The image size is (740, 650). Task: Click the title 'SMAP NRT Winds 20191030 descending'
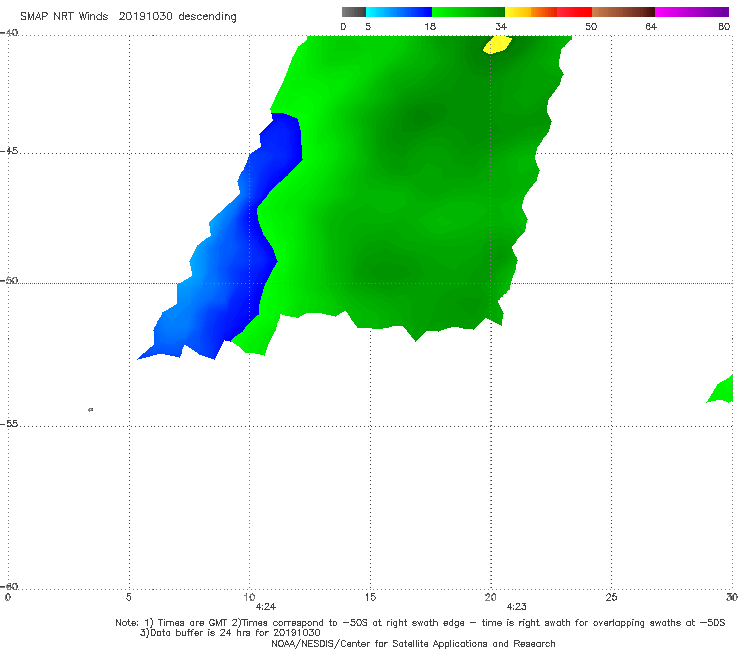128,17
